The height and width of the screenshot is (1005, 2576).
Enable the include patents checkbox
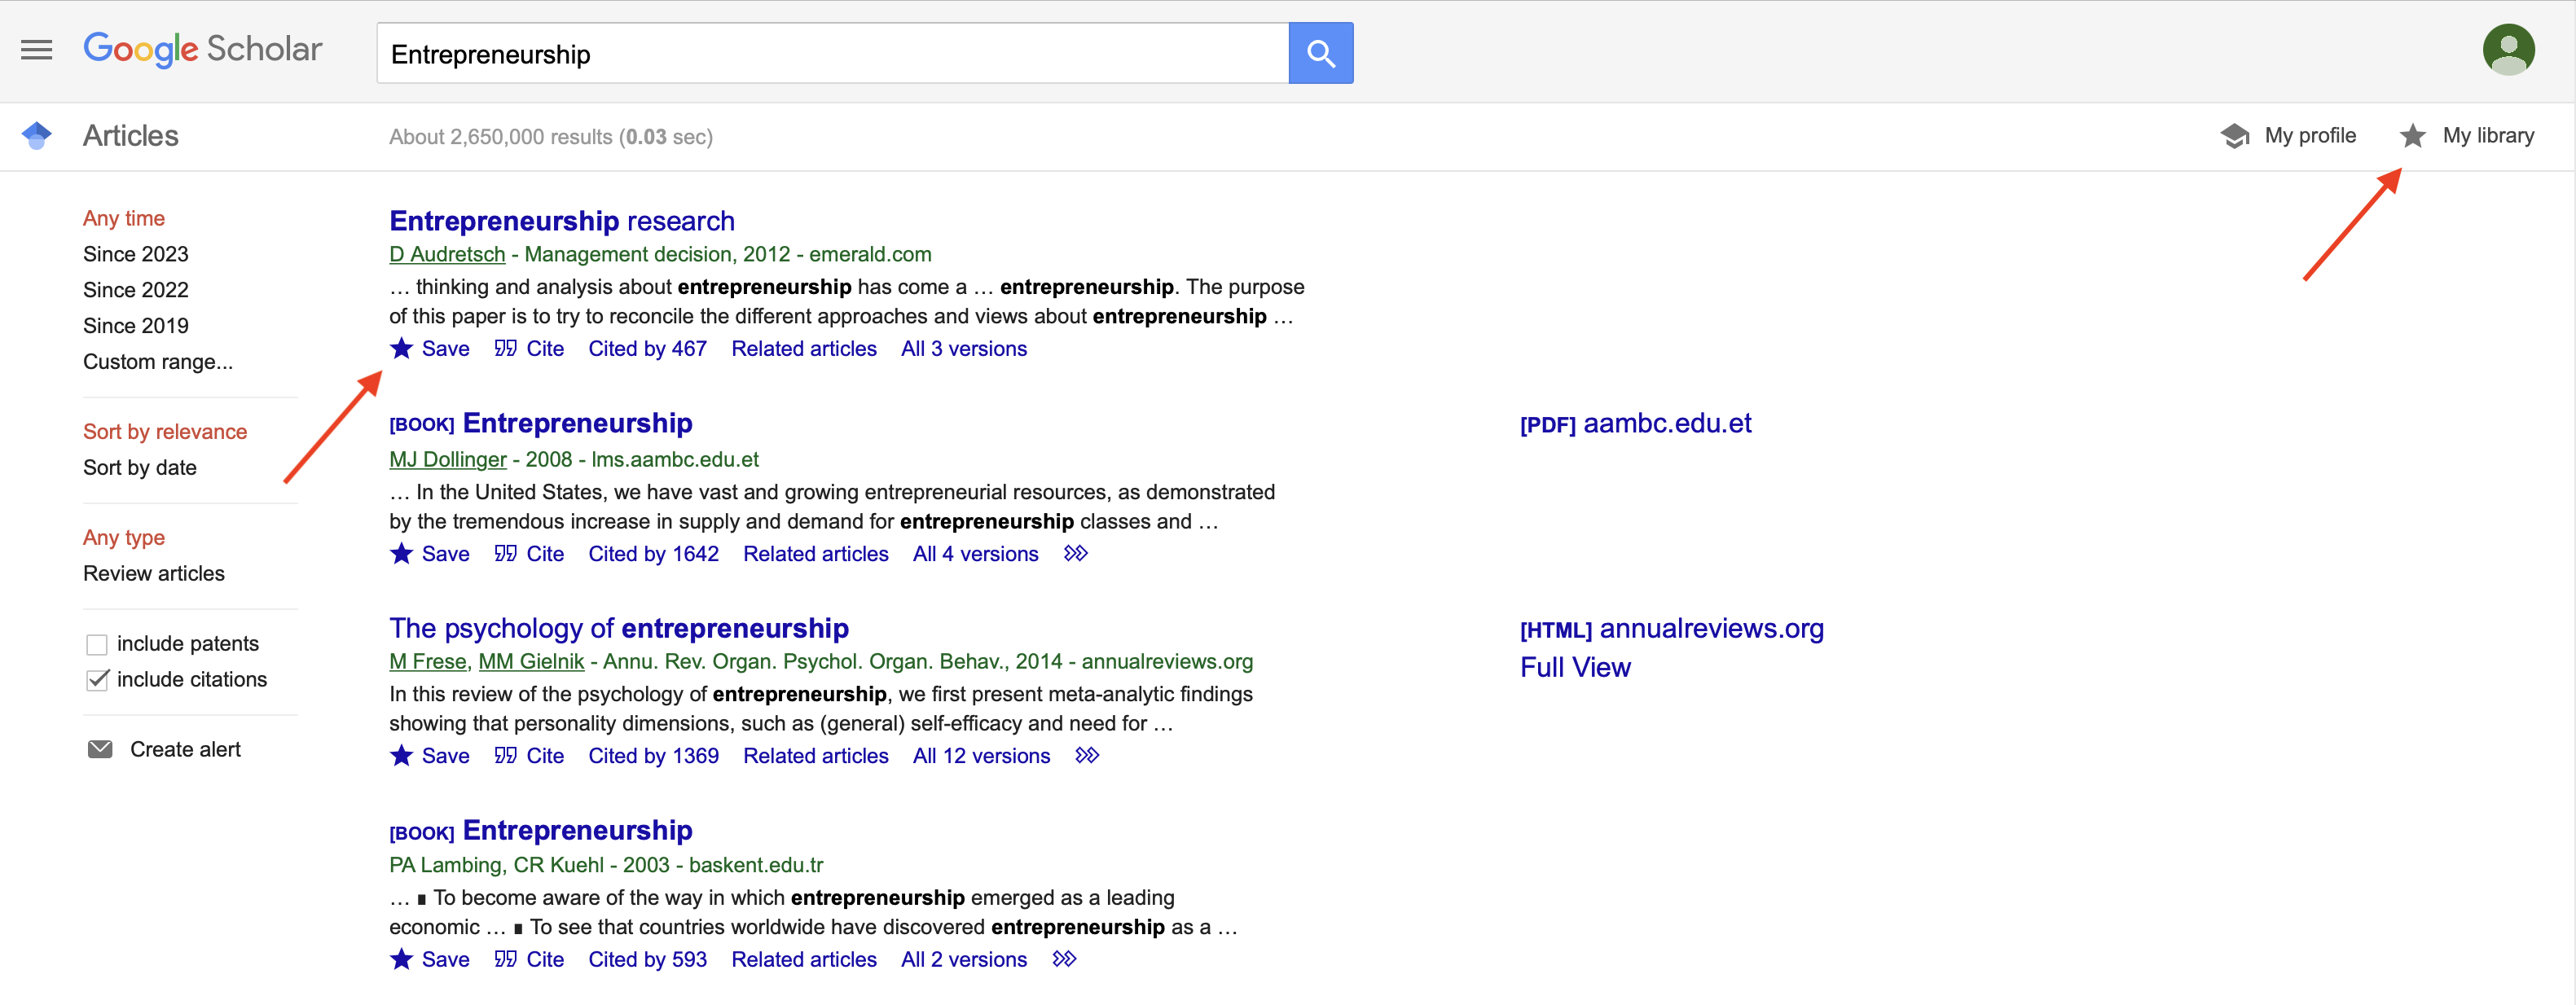(97, 644)
